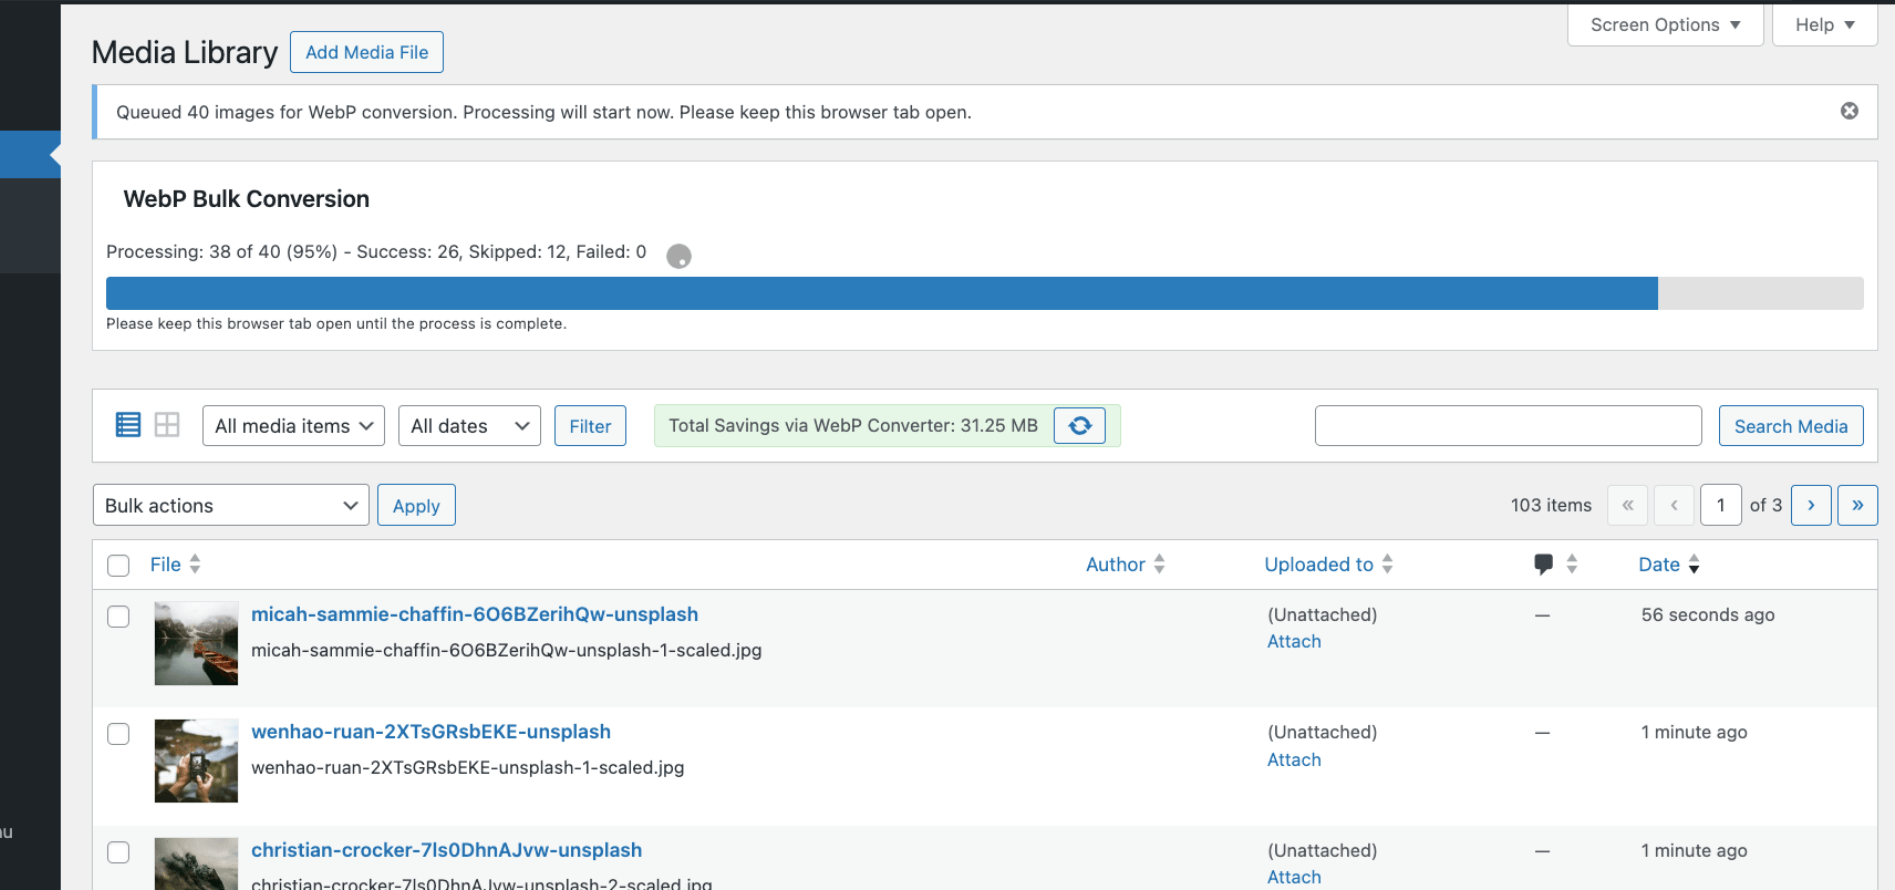Check the select-all checkbox
This screenshot has height=890, width=1895.
pyautogui.click(x=118, y=566)
